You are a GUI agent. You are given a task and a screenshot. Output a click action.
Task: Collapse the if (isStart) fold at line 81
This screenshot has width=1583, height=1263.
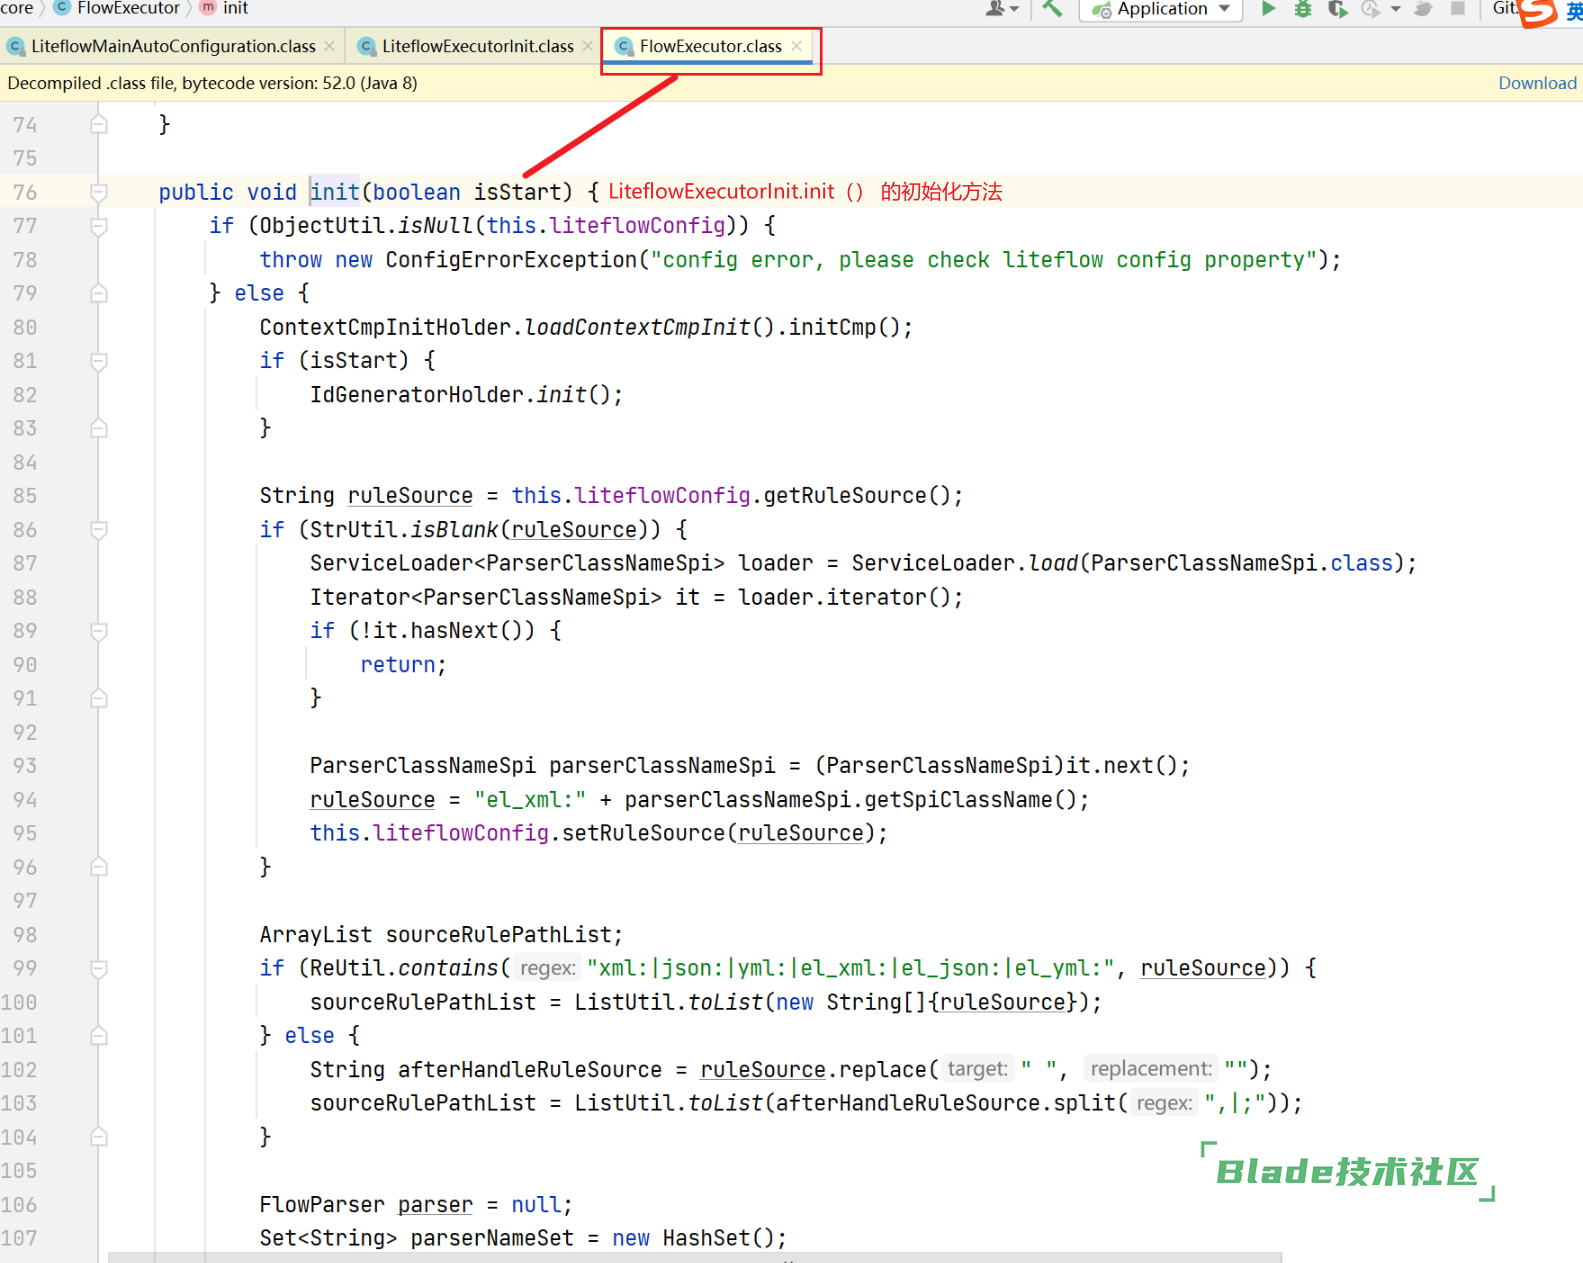click(99, 361)
